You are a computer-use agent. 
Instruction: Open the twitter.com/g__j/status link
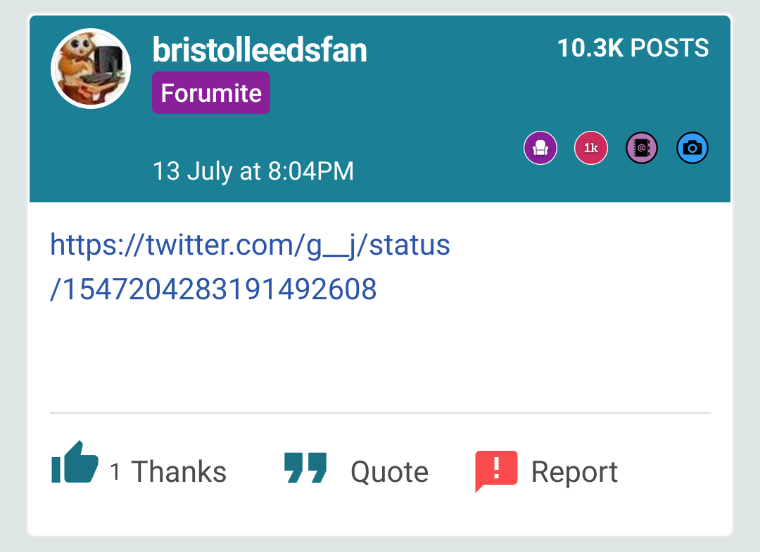[250, 245]
